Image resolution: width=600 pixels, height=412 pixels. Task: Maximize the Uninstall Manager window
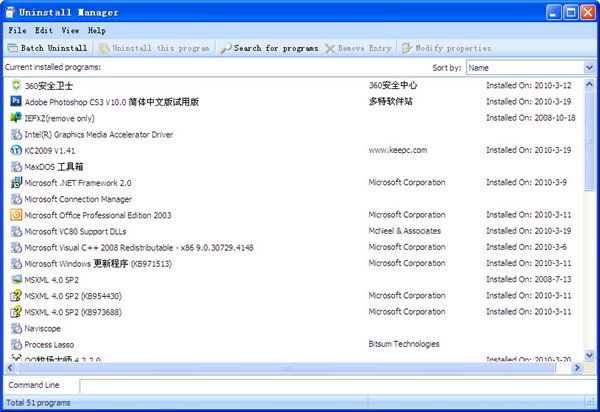[x=571, y=12]
